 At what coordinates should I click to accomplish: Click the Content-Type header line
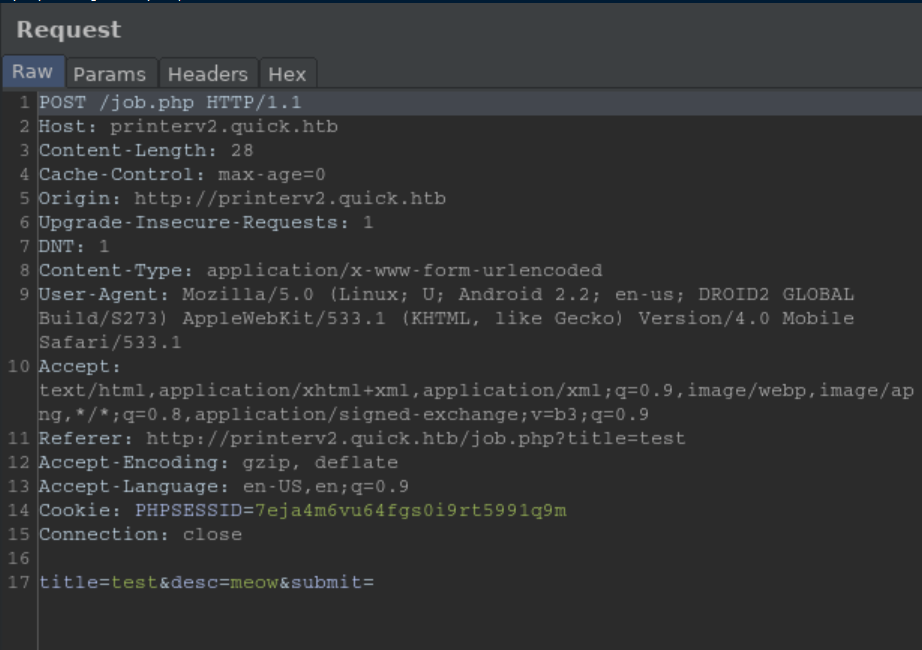pyautogui.click(x=320, y=271)
